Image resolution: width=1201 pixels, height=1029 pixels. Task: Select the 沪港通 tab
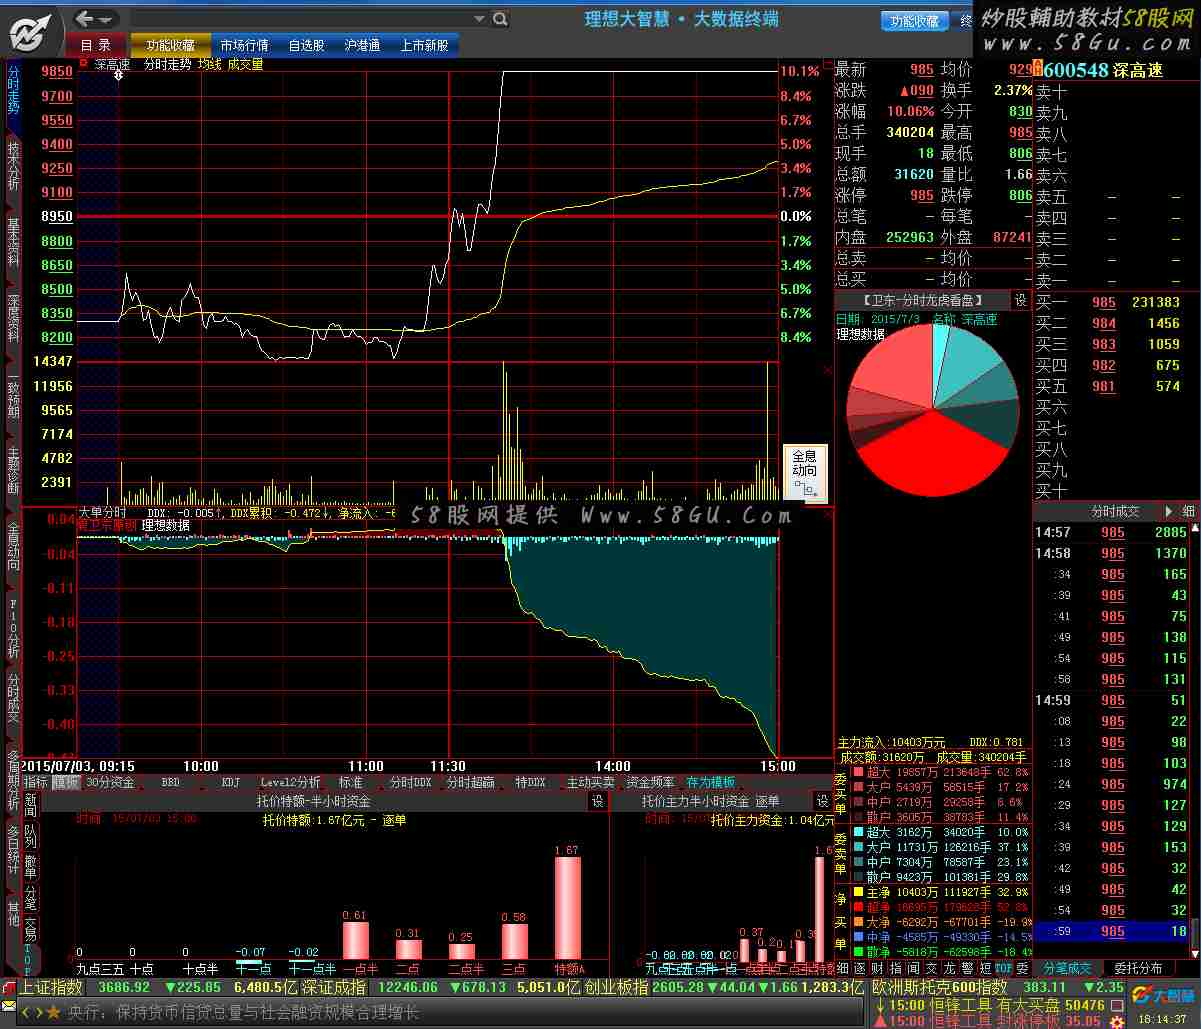coord(361,45)
